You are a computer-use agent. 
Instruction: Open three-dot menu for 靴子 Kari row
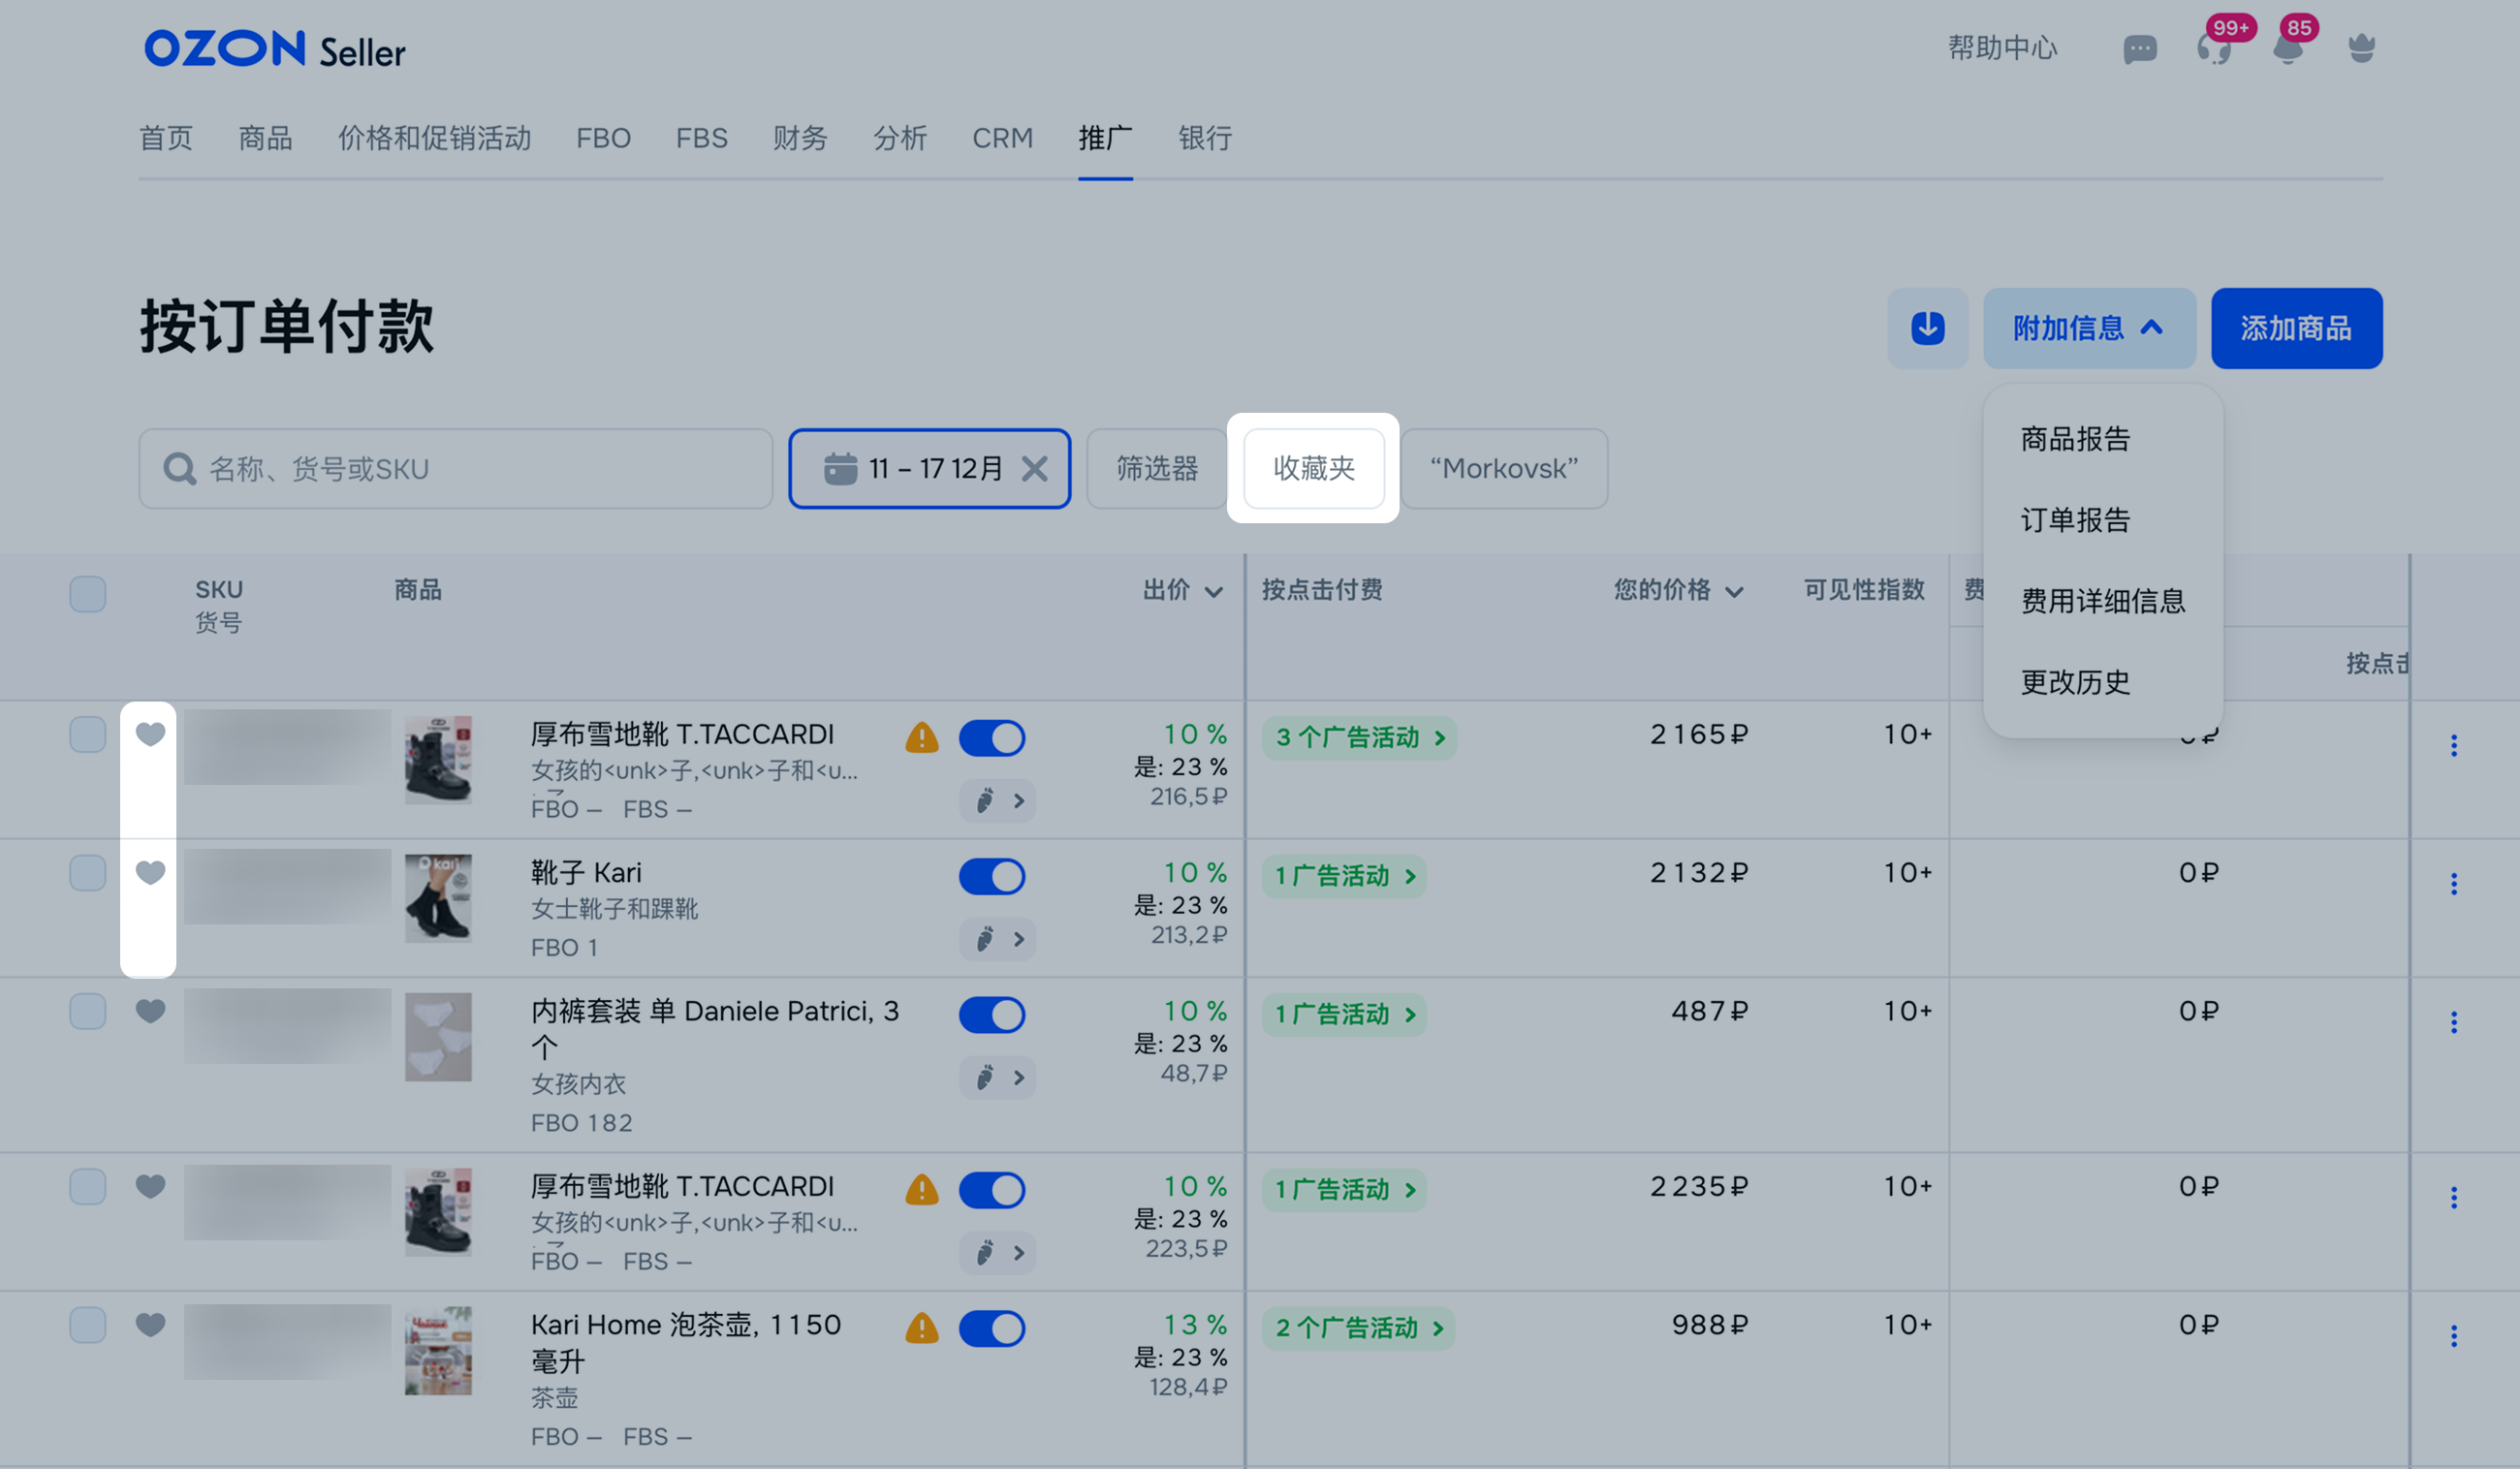(x=2453, y=883)
